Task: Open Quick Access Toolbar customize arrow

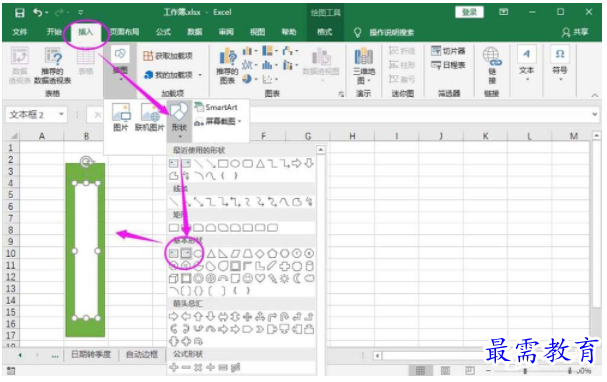Action: coord(81,13)
